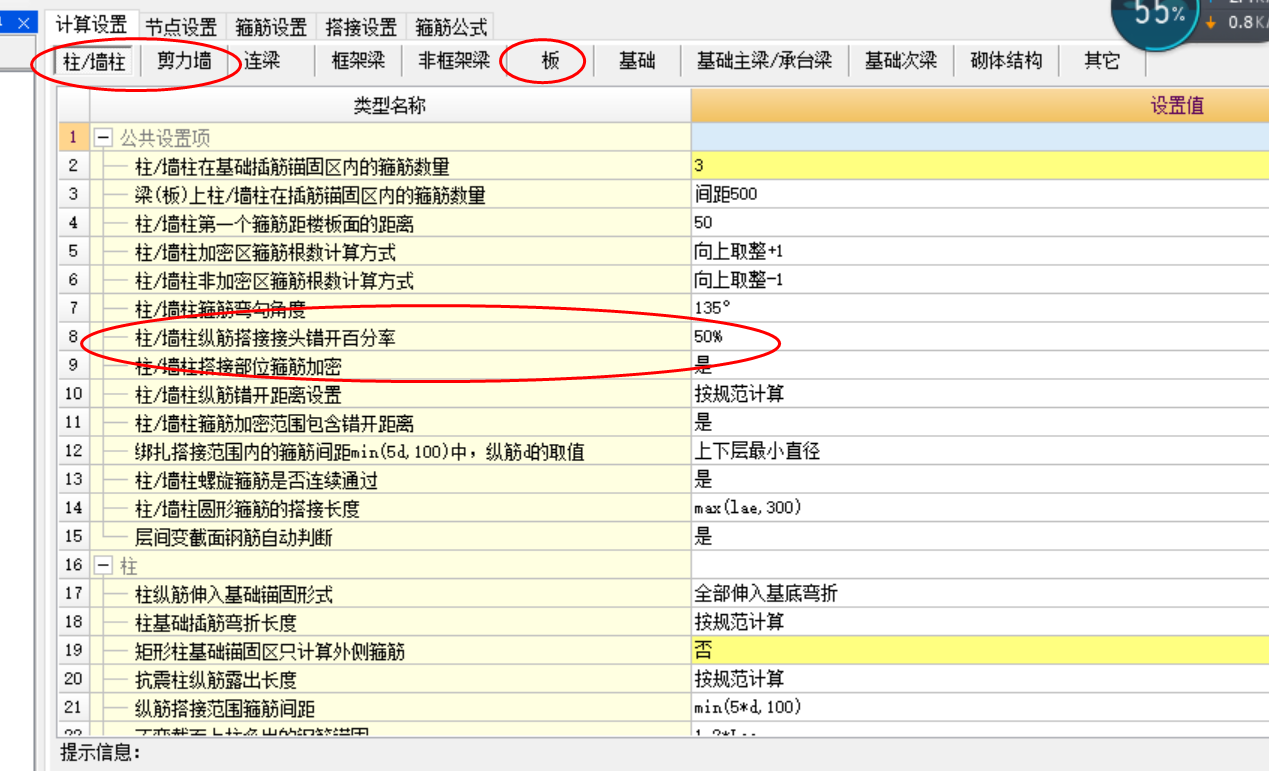Edit the 间距500 value cell
The image size is (1269, 771).
[x=980, y=195]
